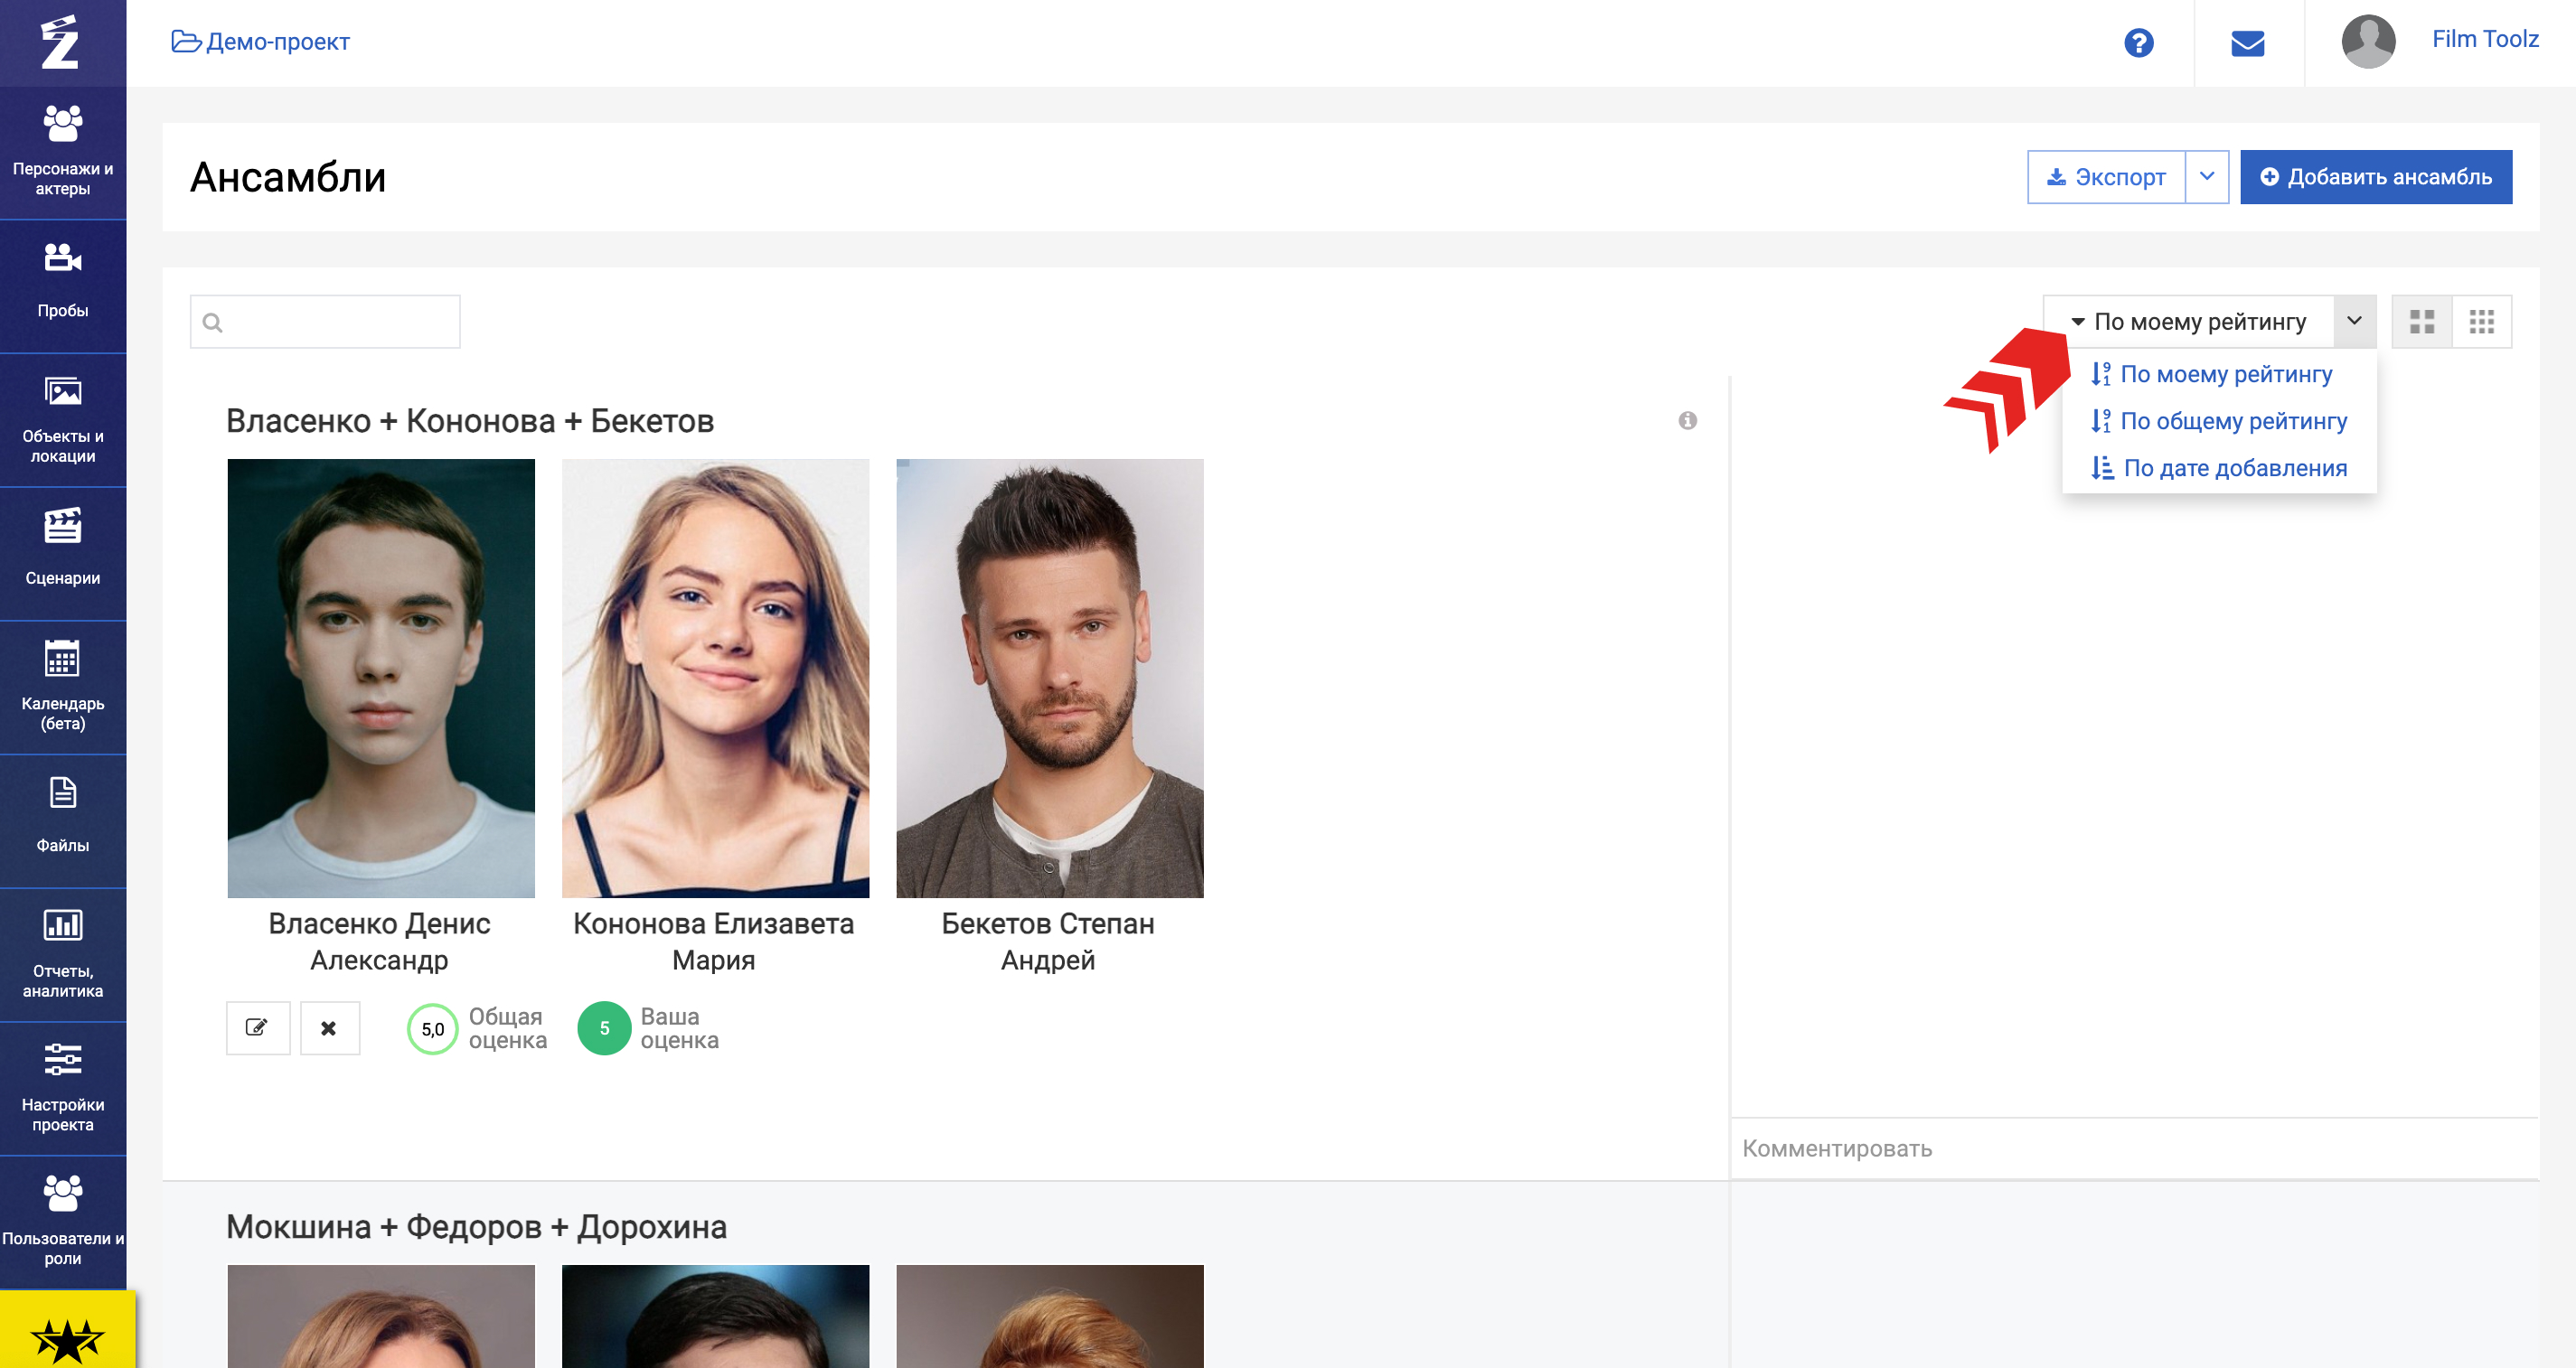Click the Ансамбли page heading
The width and height of the screenshot is (2576, 1368).
tap(288, 177)
